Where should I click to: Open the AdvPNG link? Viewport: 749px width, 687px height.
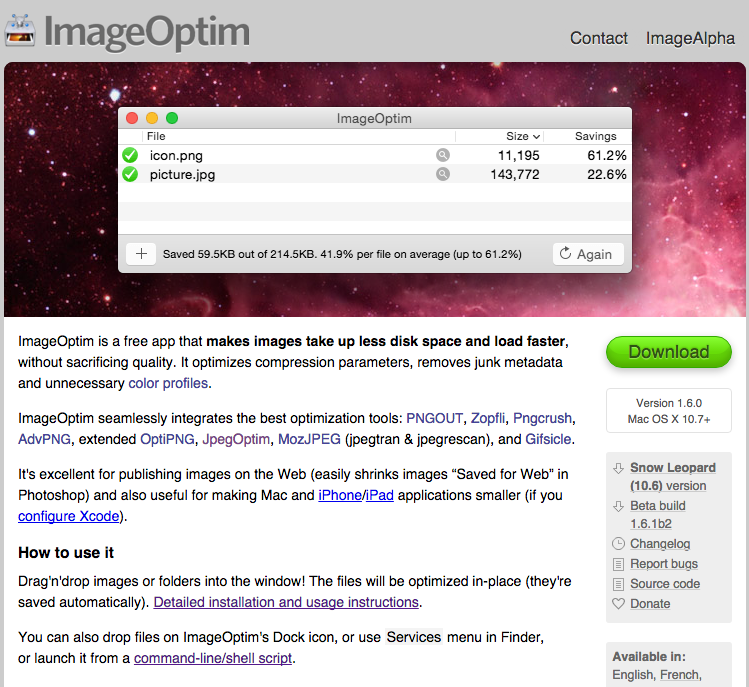point(44,439)
